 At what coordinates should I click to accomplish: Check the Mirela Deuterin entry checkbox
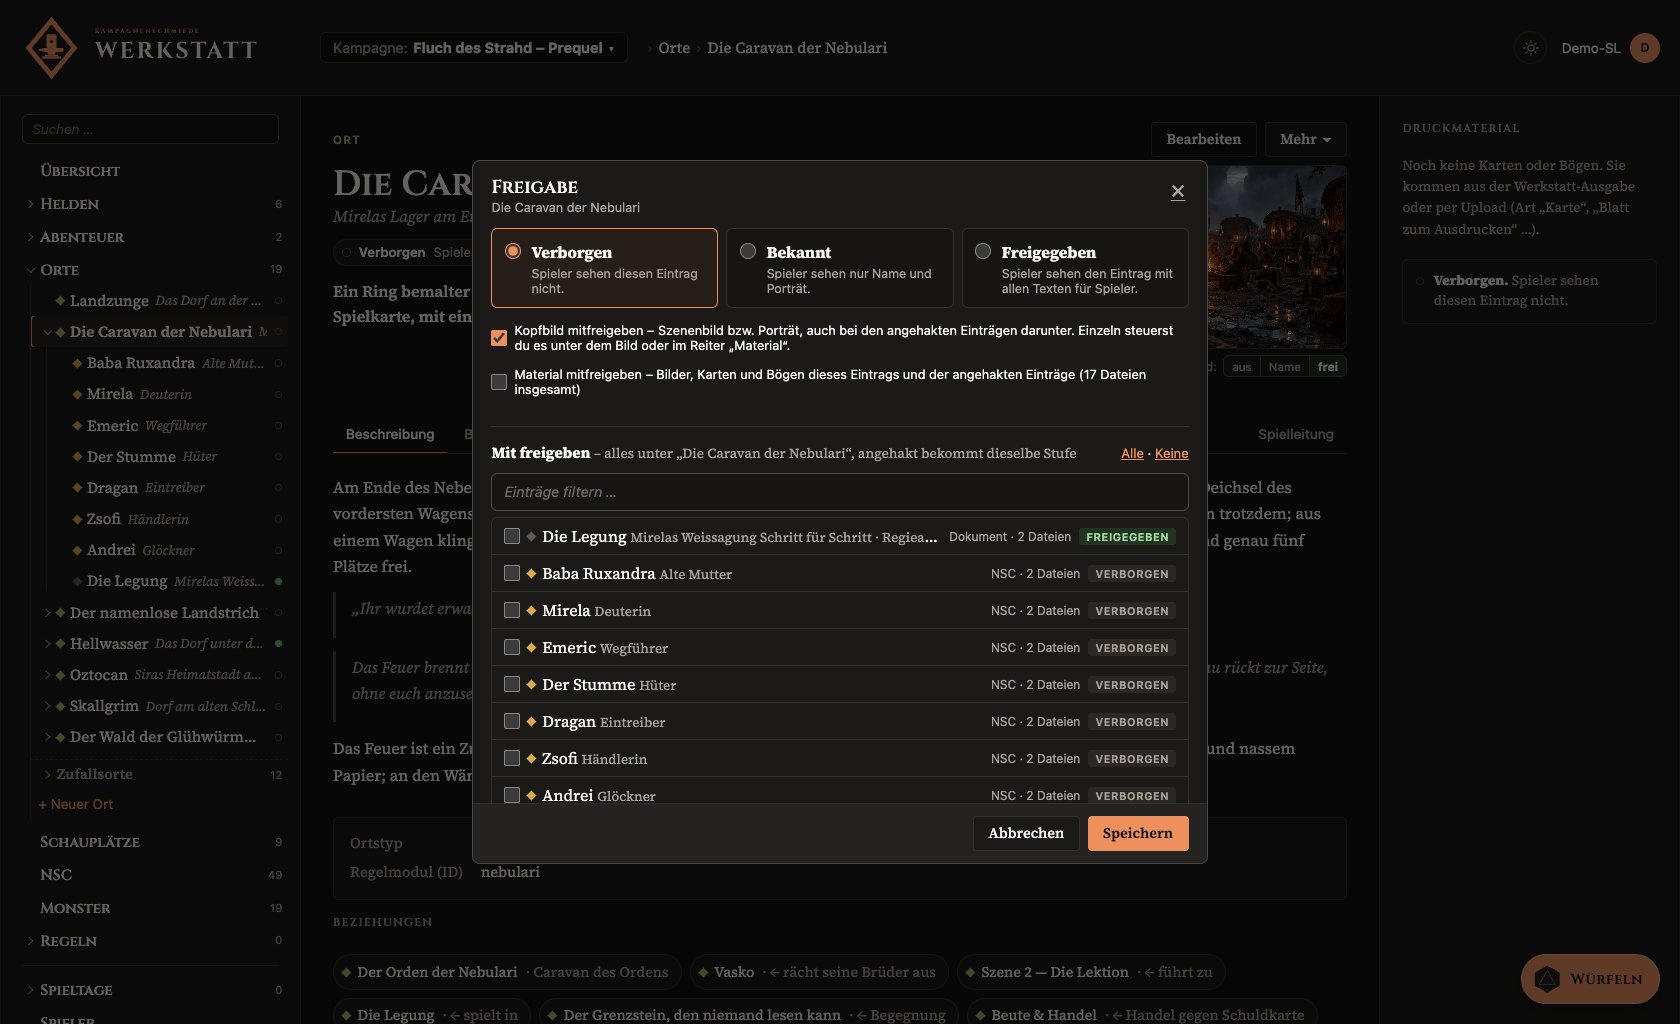[x=512, y=611]
